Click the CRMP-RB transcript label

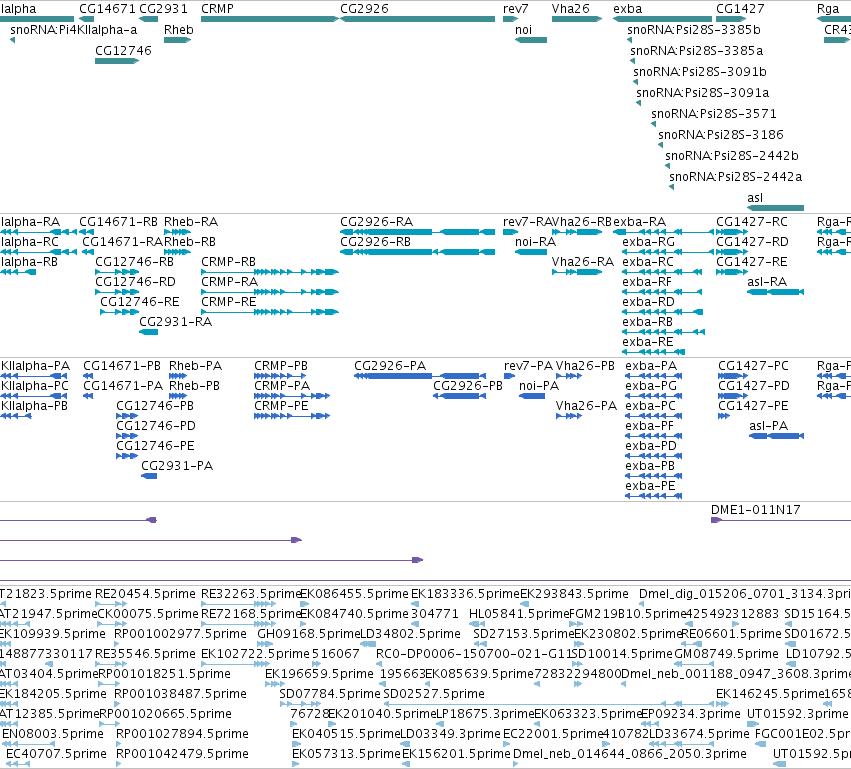coord(228,262)
